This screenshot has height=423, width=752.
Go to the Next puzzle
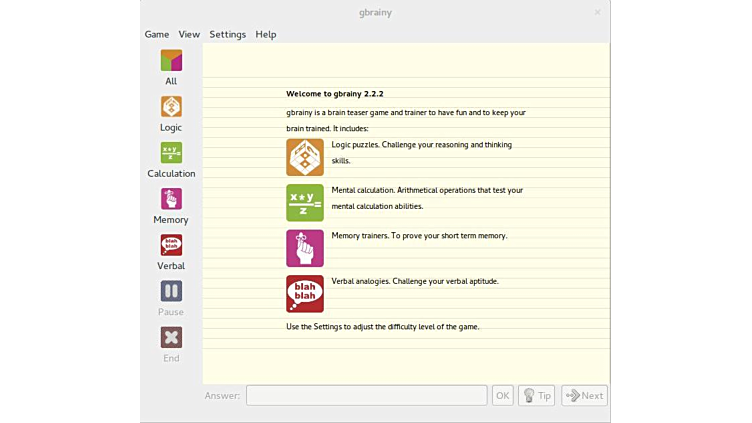[584, 396]
